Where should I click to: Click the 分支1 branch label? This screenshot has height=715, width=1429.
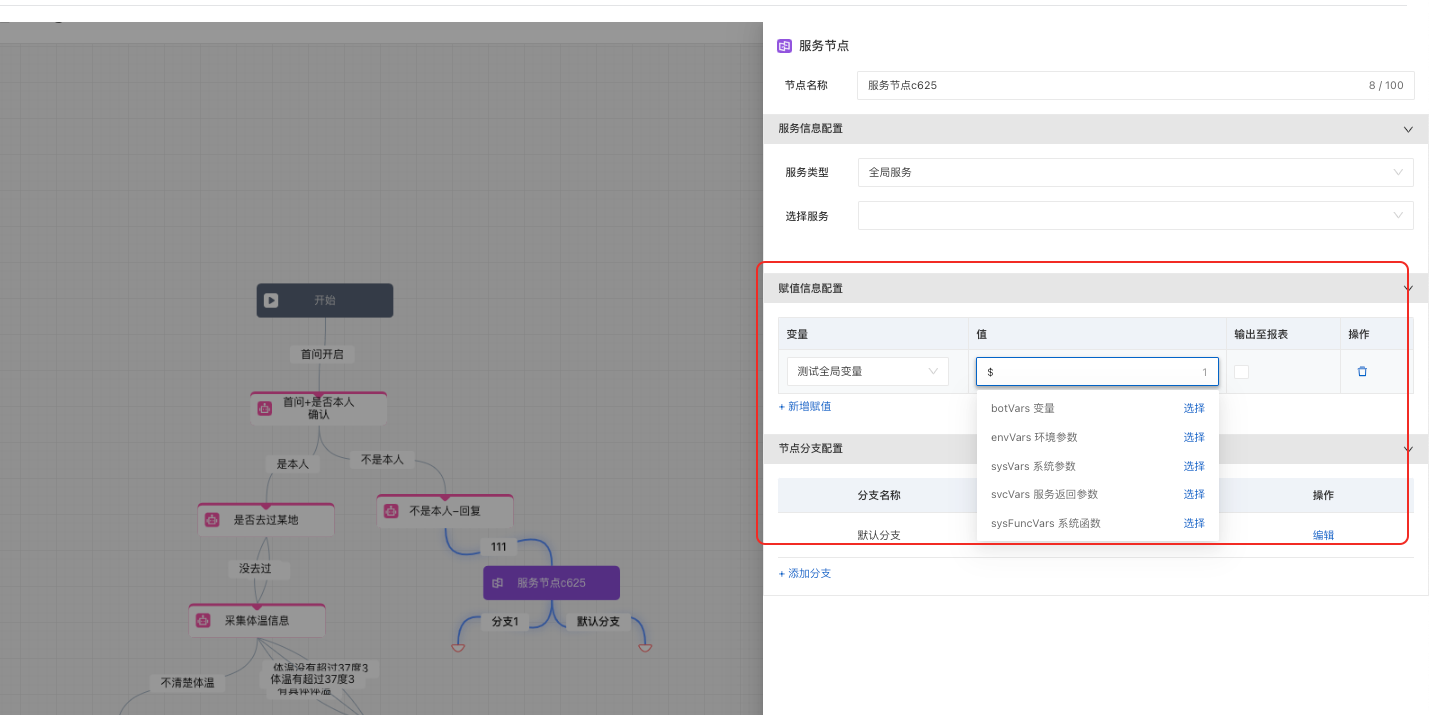(x=505, y=621)
